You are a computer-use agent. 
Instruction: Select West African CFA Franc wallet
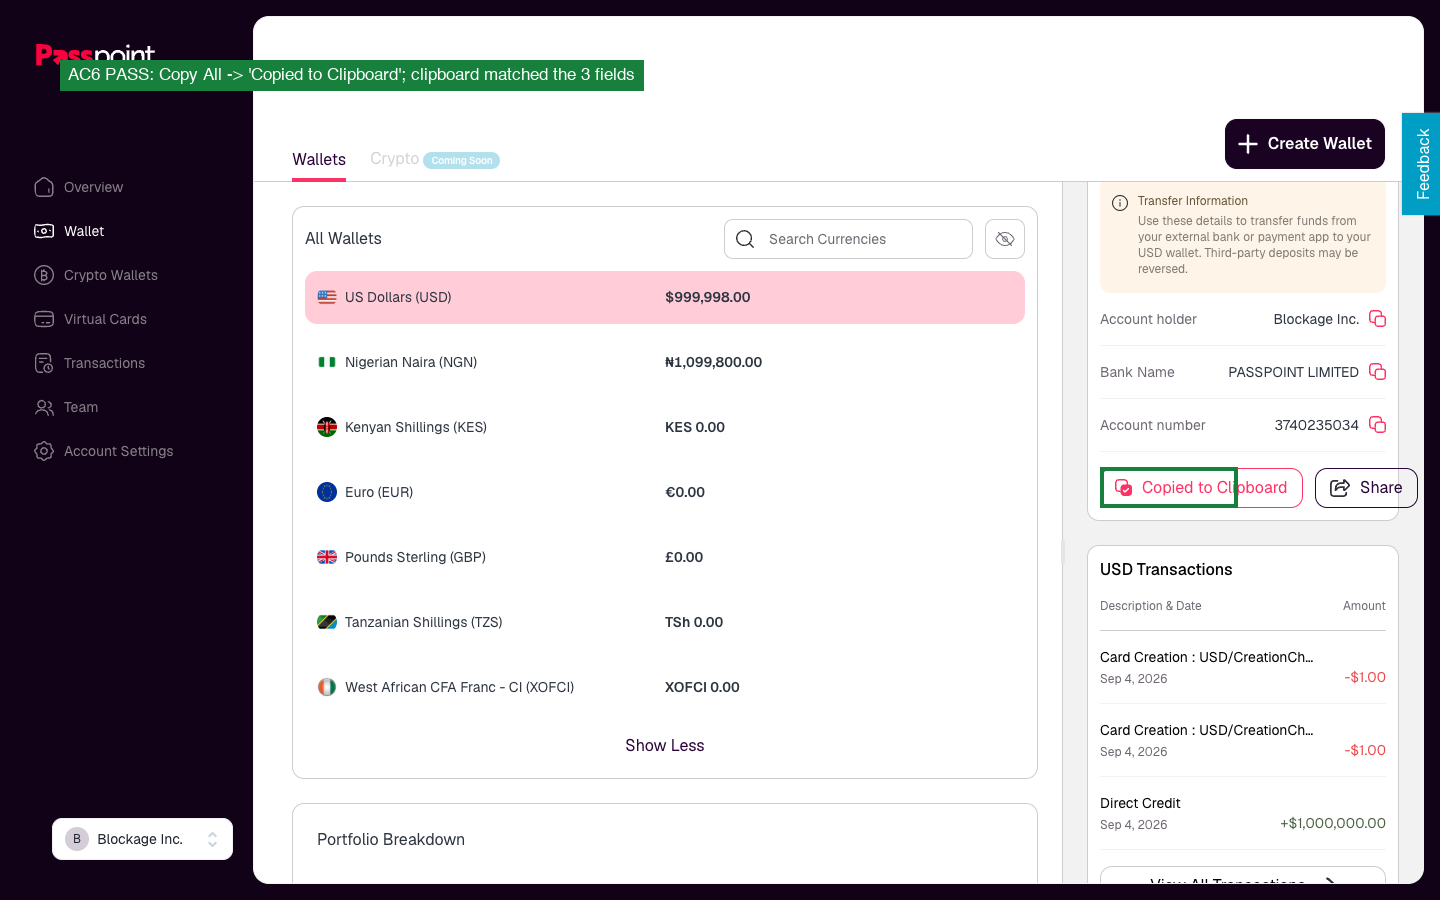665,687
